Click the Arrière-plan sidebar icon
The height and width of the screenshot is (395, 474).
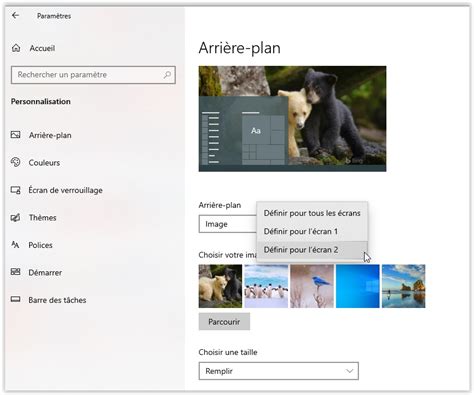tap(16, 135)
